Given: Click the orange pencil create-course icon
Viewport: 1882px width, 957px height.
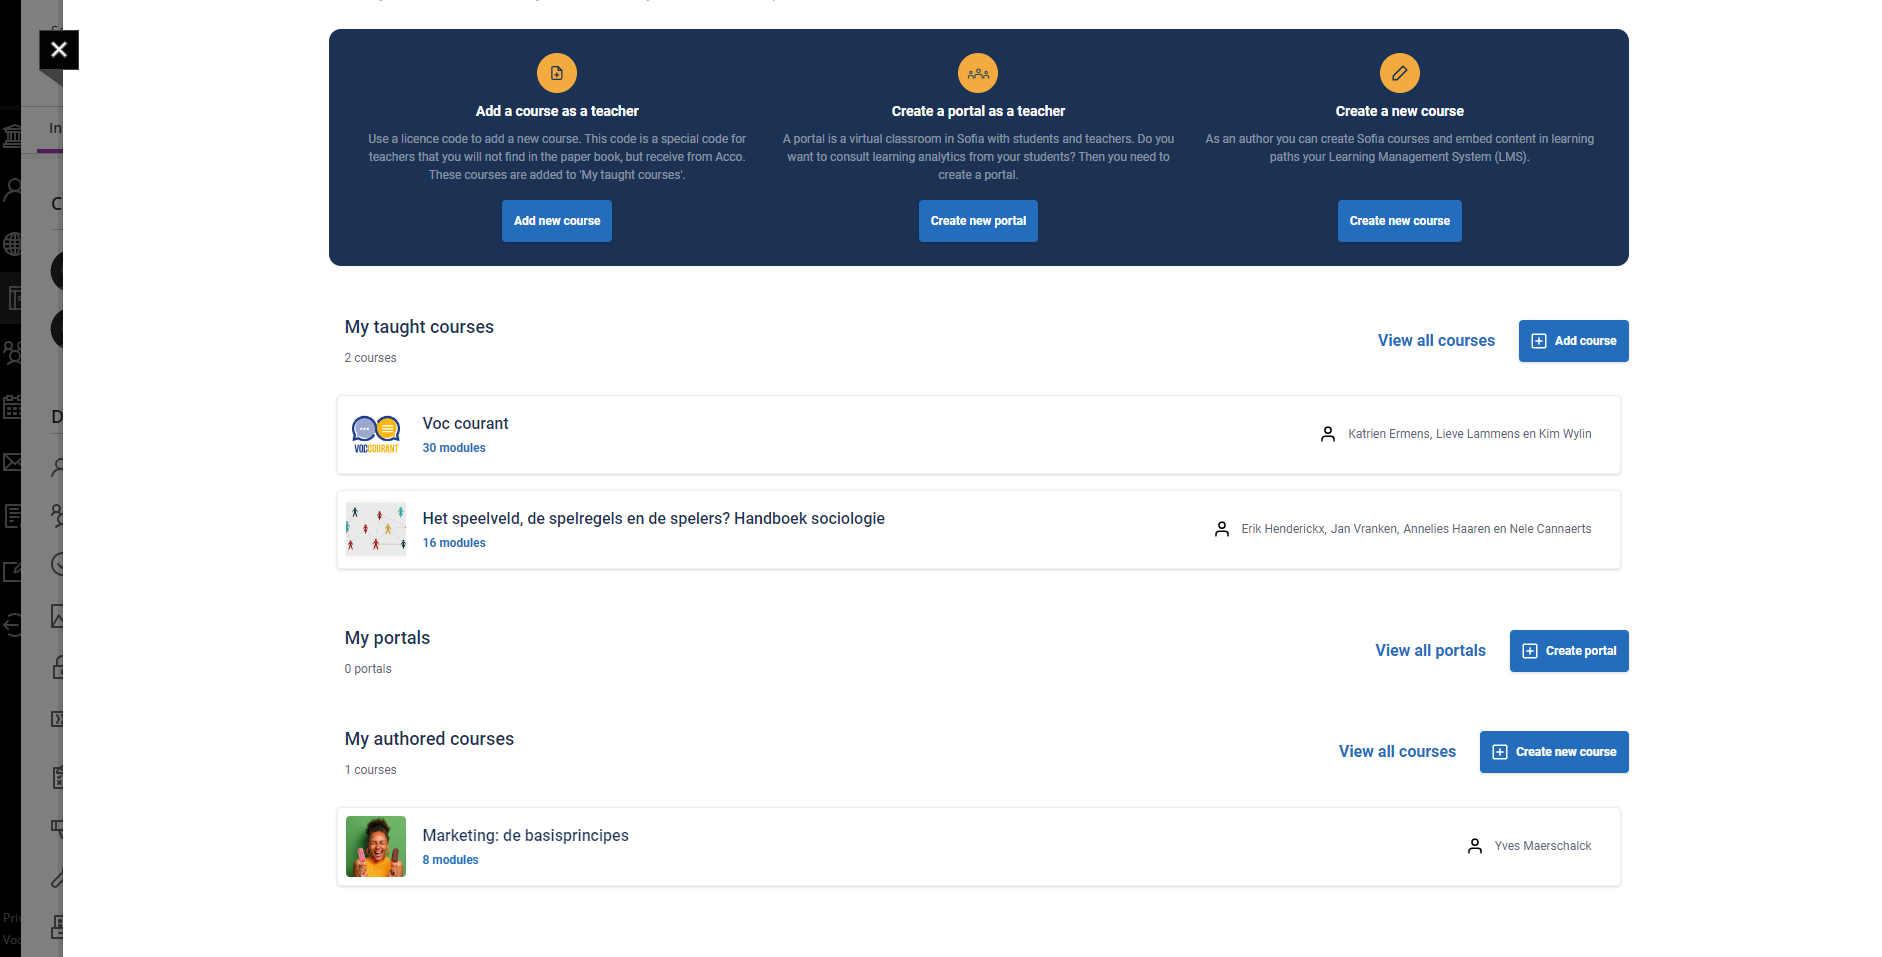Looking at the screenshot, I should pyautogui.click(x=1399, y=73).
